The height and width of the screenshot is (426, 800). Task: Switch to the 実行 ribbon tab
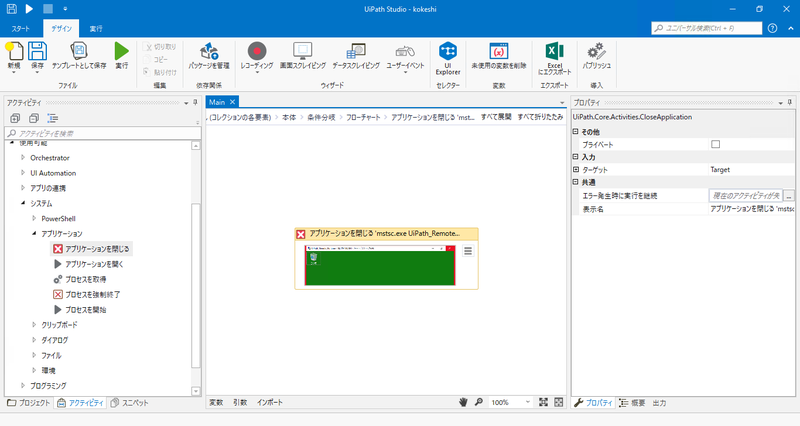pos(96,29)
